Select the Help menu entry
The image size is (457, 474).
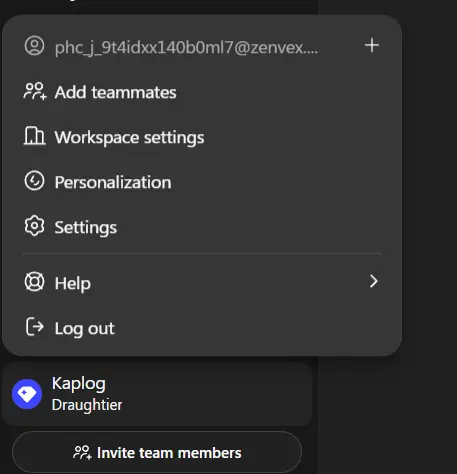(x=202, y=282)
